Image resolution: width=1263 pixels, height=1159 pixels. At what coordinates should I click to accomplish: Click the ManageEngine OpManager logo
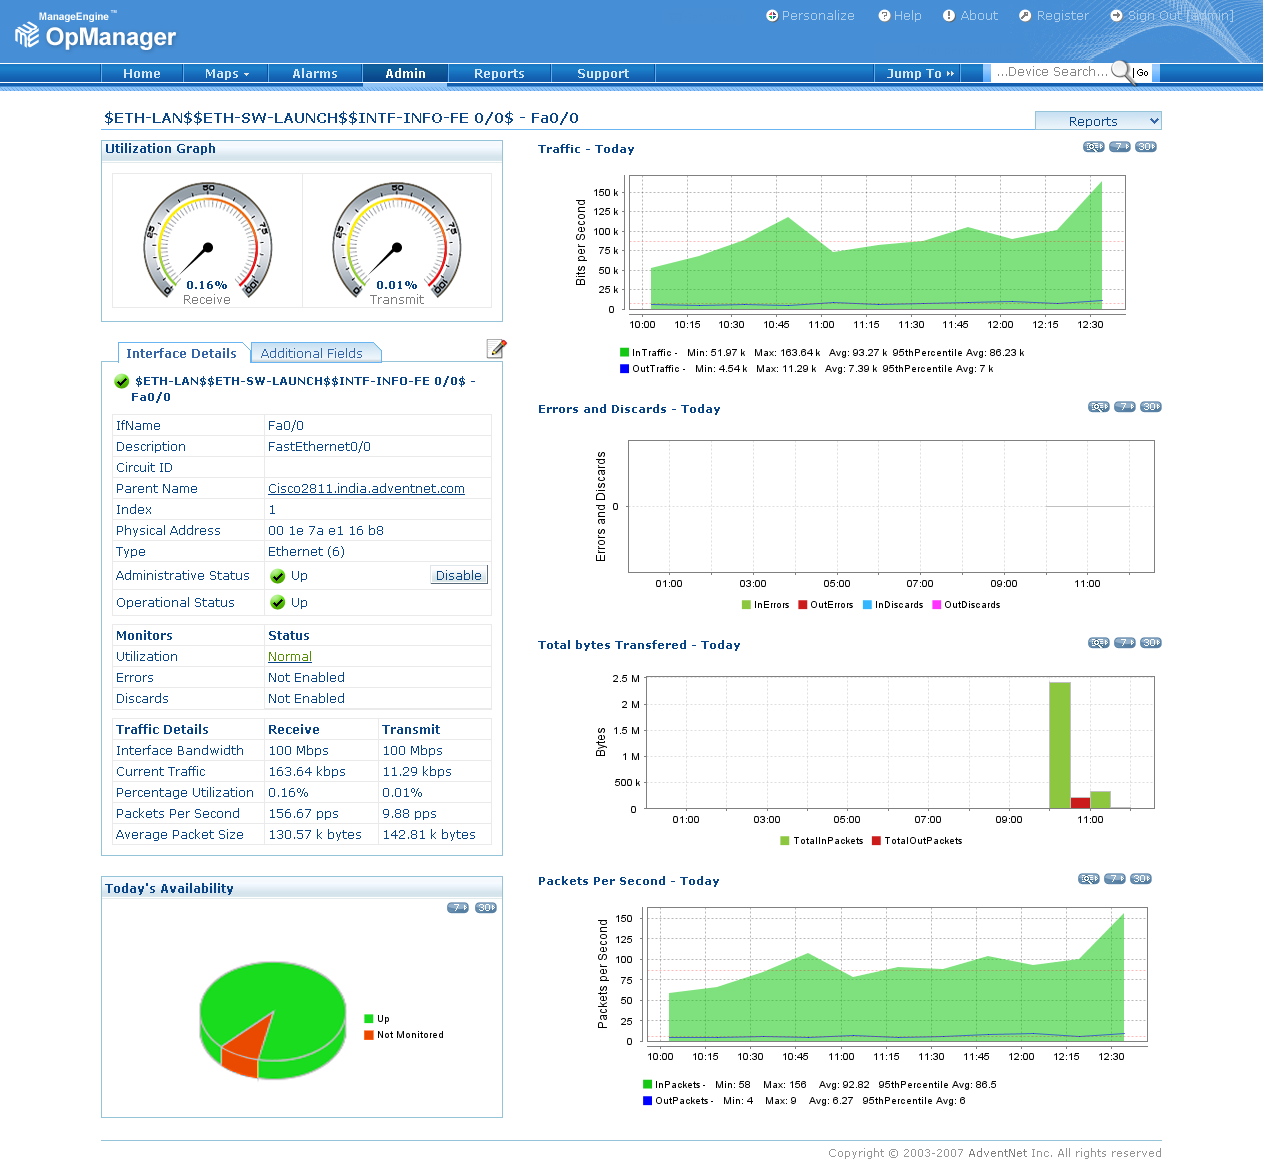[95, 32]
